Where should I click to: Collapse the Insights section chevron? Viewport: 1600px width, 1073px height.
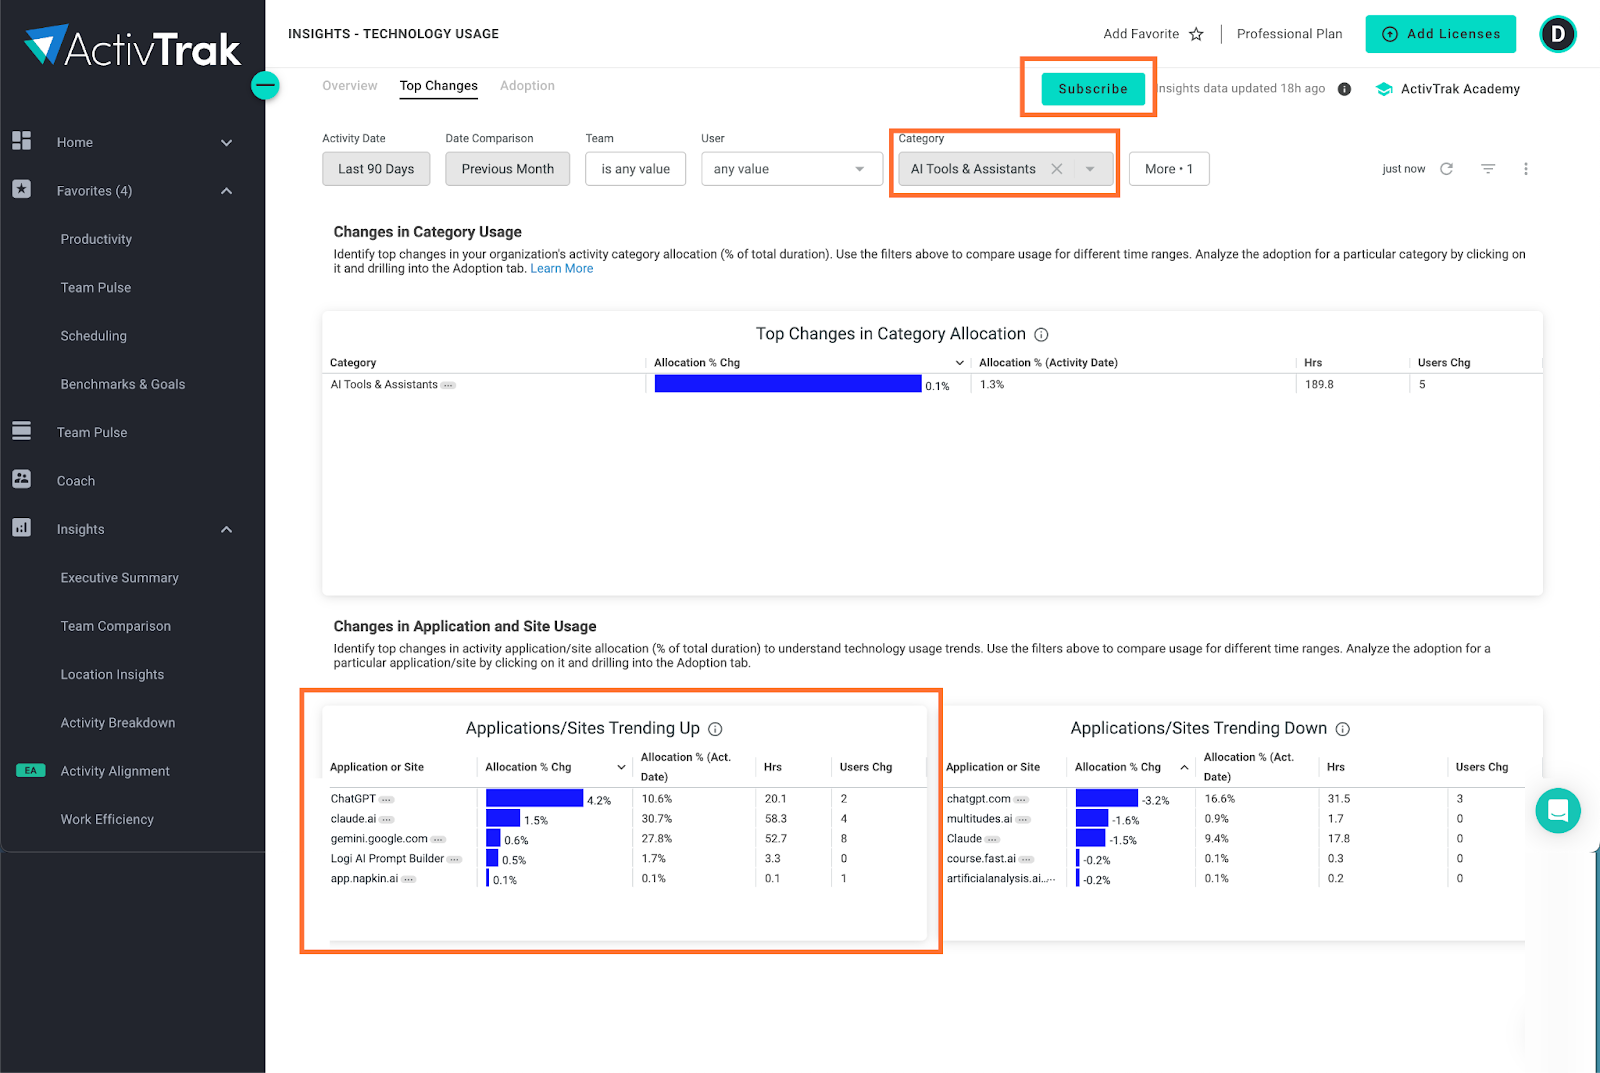tap(226, 529)
